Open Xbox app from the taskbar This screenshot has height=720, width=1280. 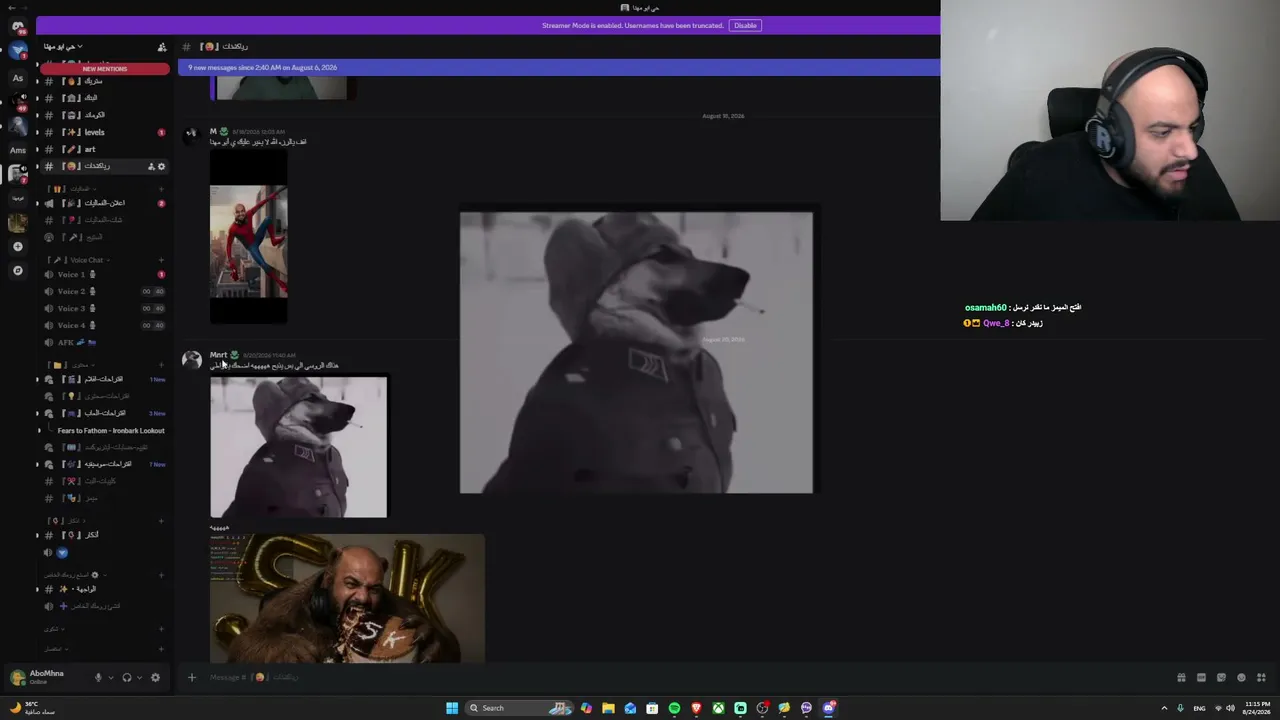[x=718, y=708]
